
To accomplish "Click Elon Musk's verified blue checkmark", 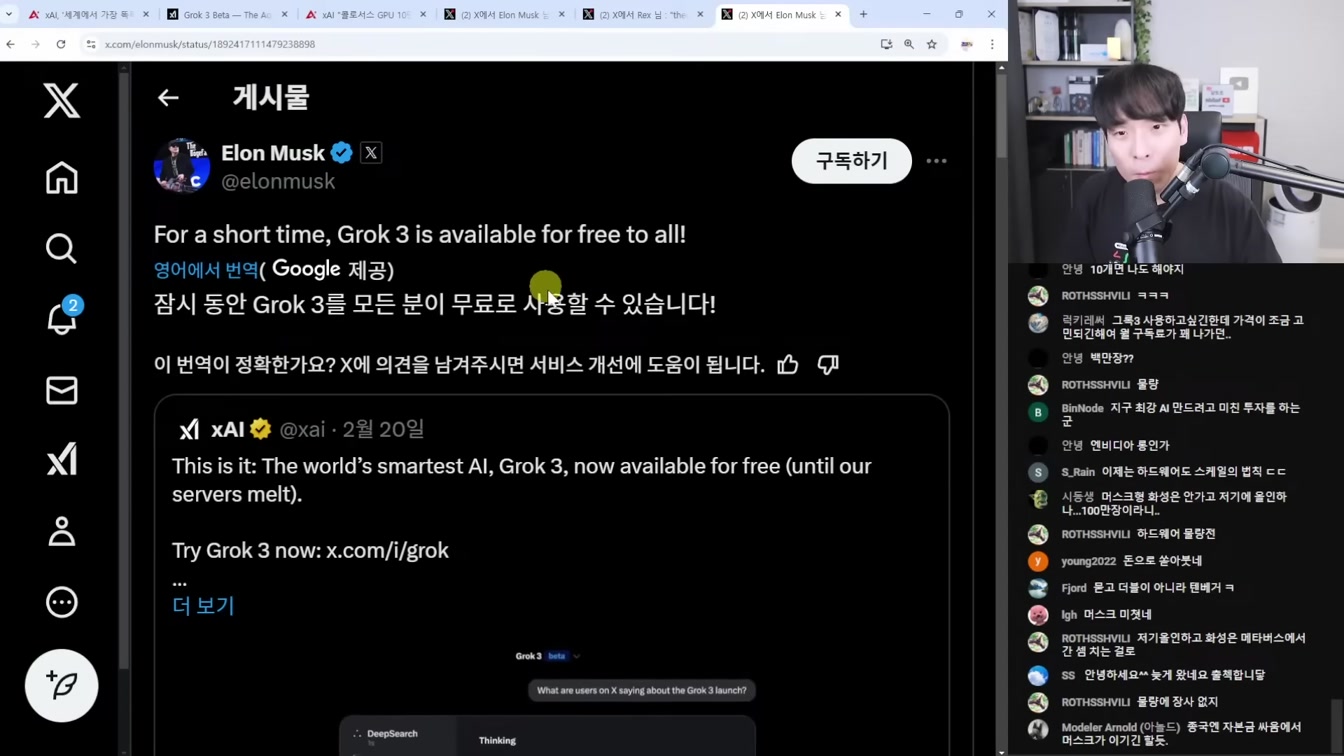I will click(341, 153).
